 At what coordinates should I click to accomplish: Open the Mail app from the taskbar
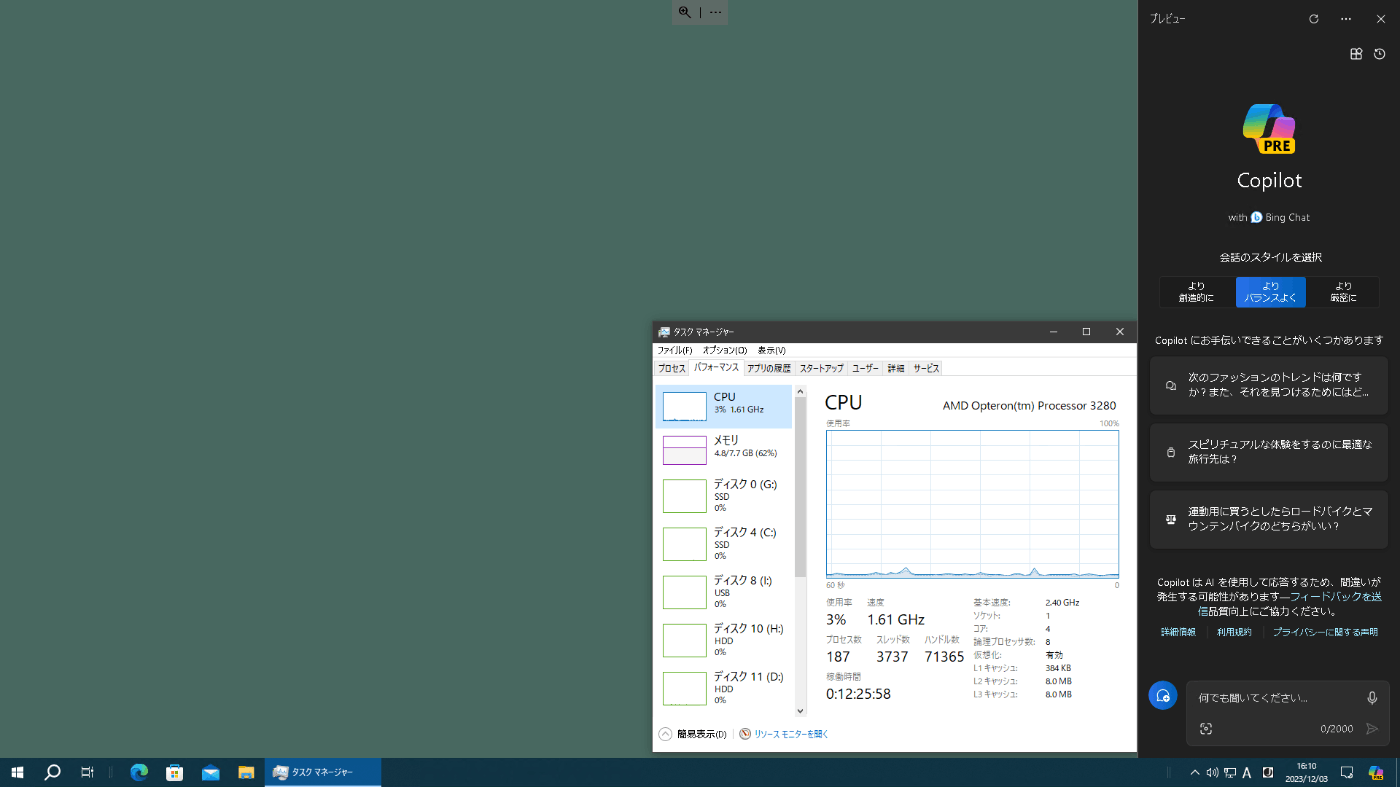[210, 772]
